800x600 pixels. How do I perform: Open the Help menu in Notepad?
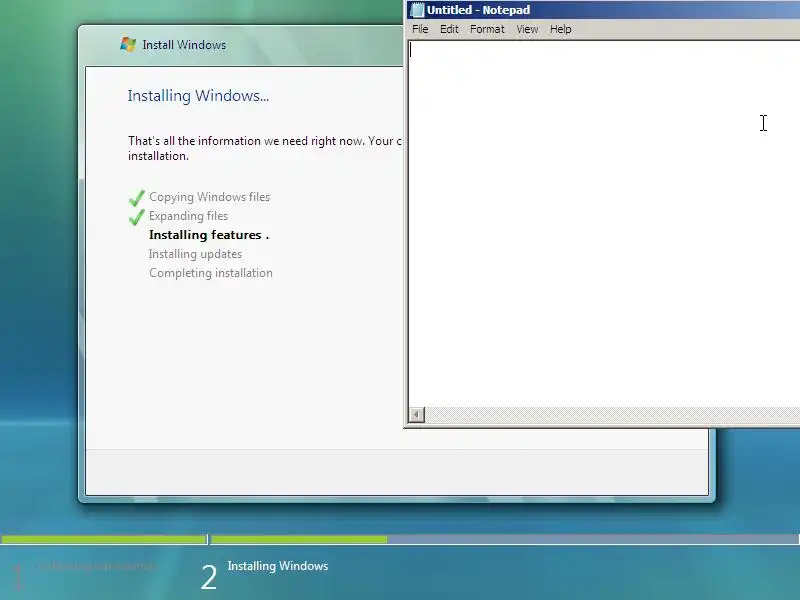point(560,29)
